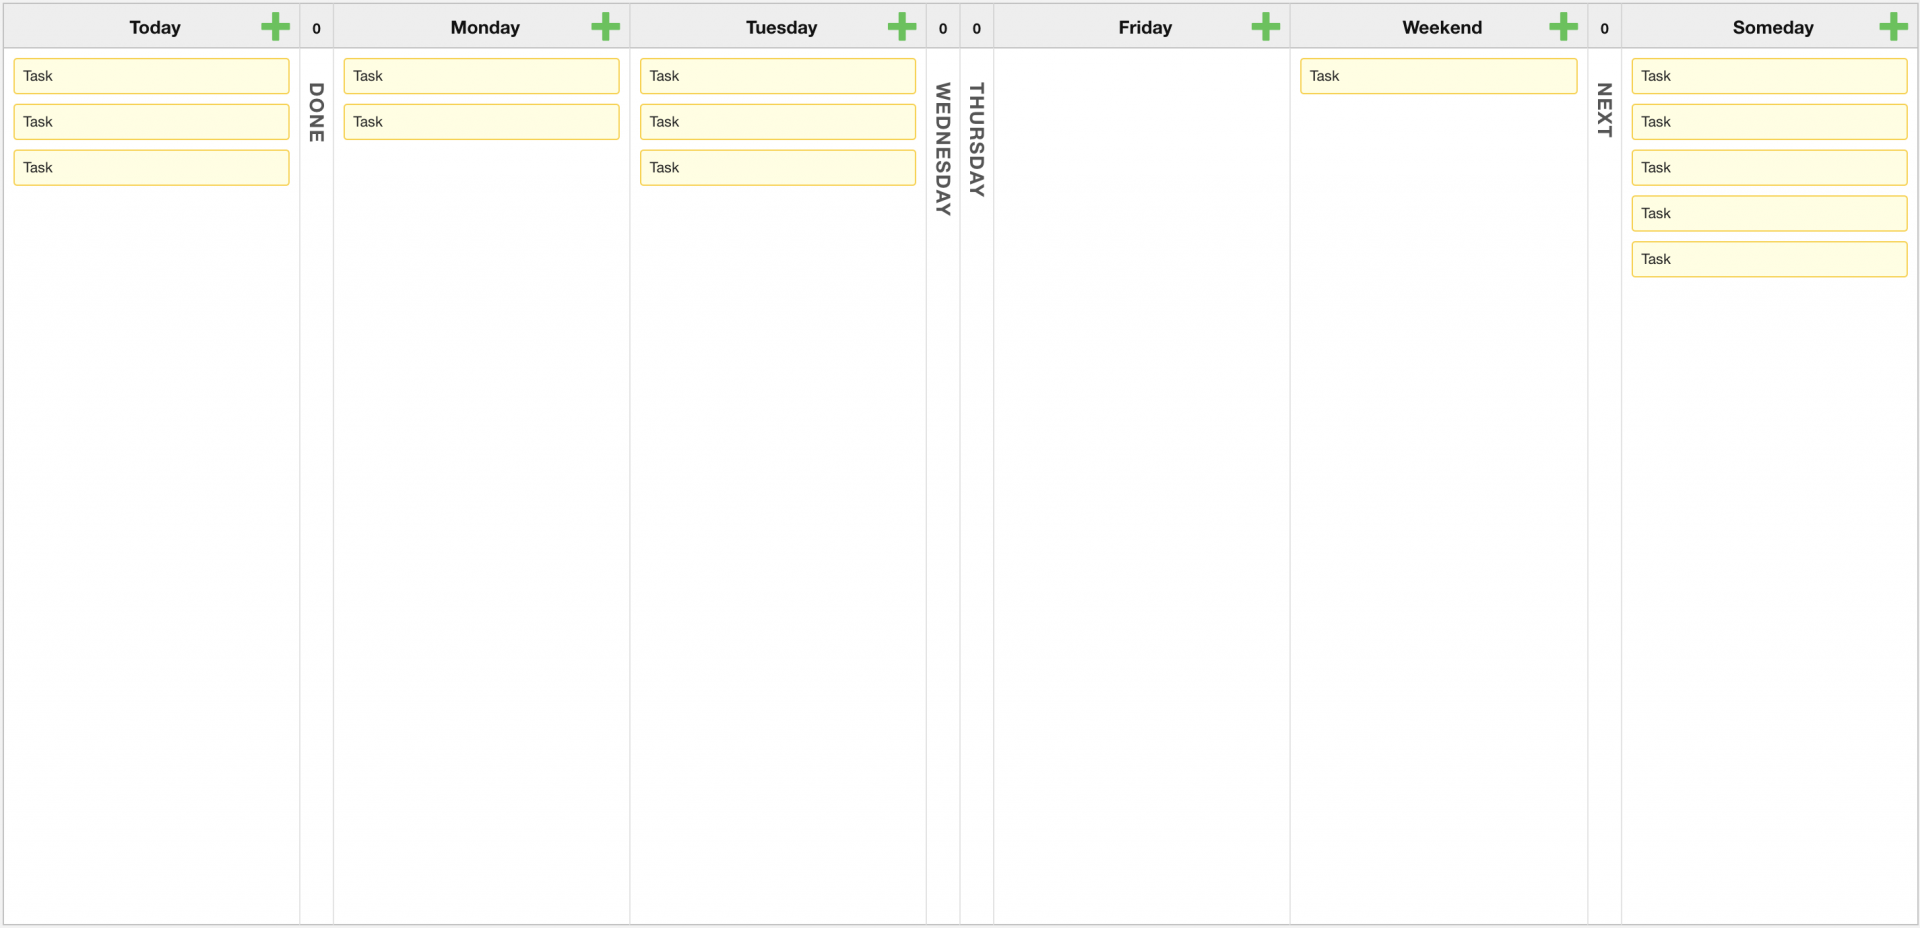Click the plus icon in Tuesday header
Viewport: 1920px width, 928px height.
[x=902, y=27]
